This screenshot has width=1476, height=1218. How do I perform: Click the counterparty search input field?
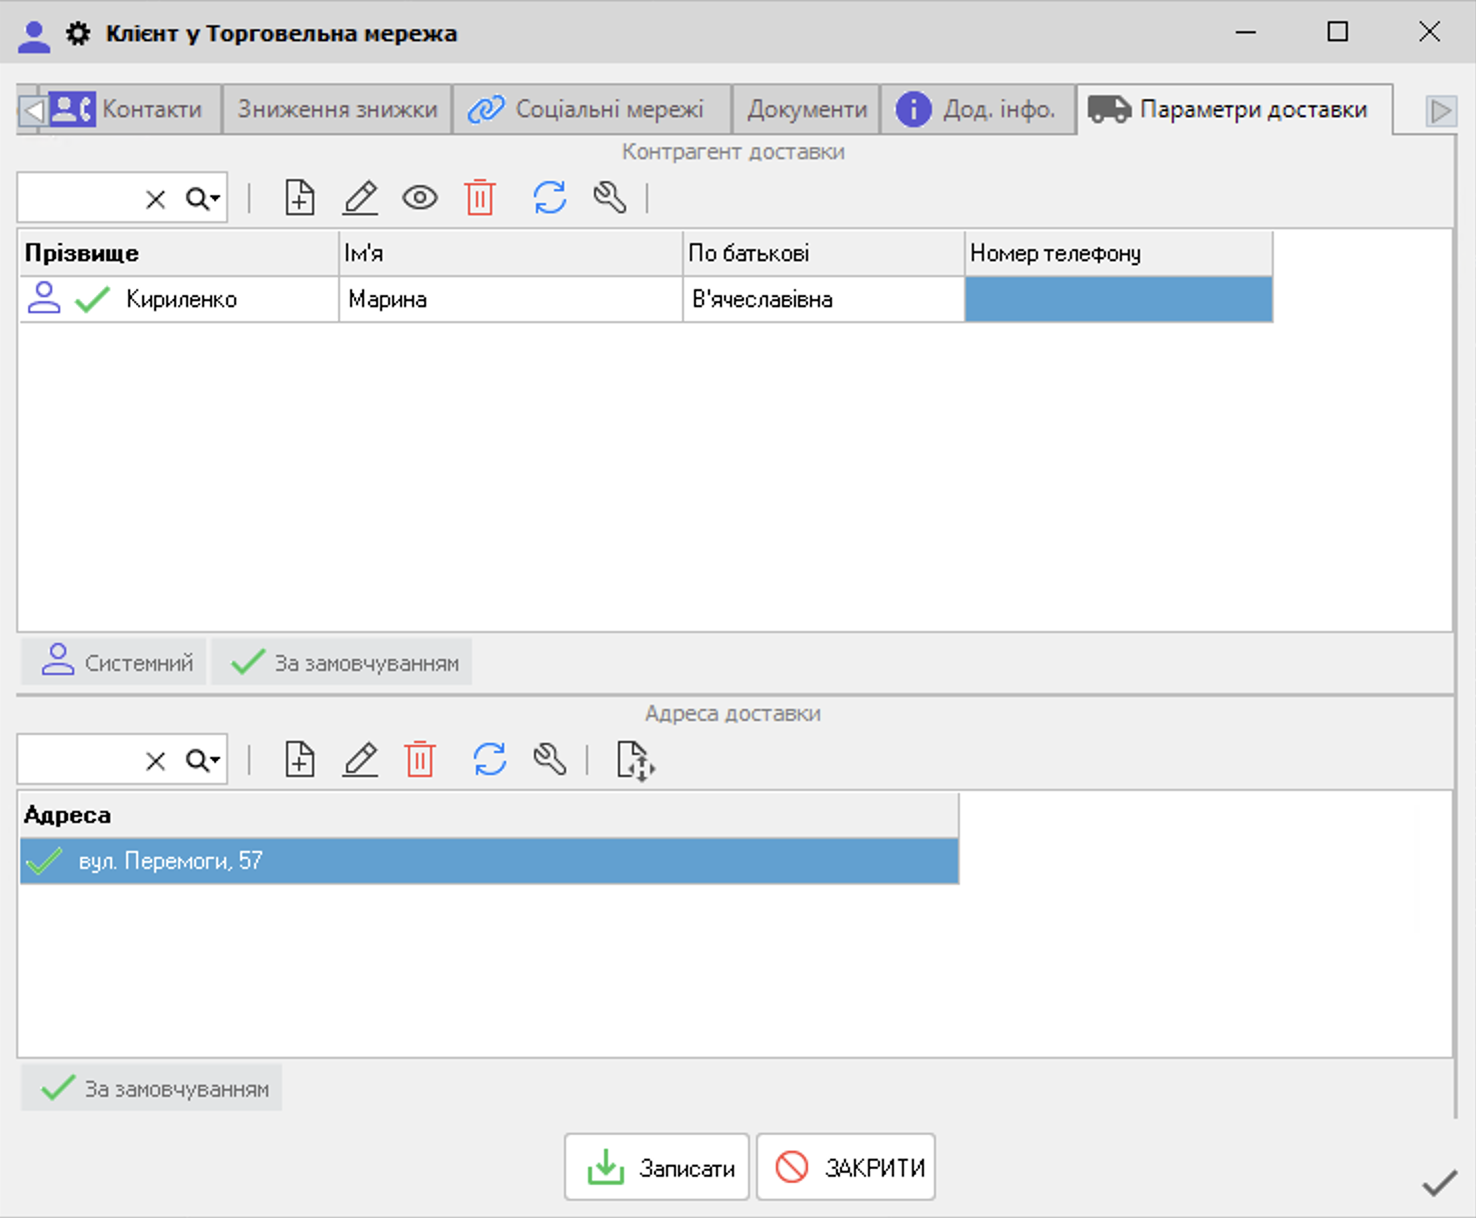tap(80, 199)
